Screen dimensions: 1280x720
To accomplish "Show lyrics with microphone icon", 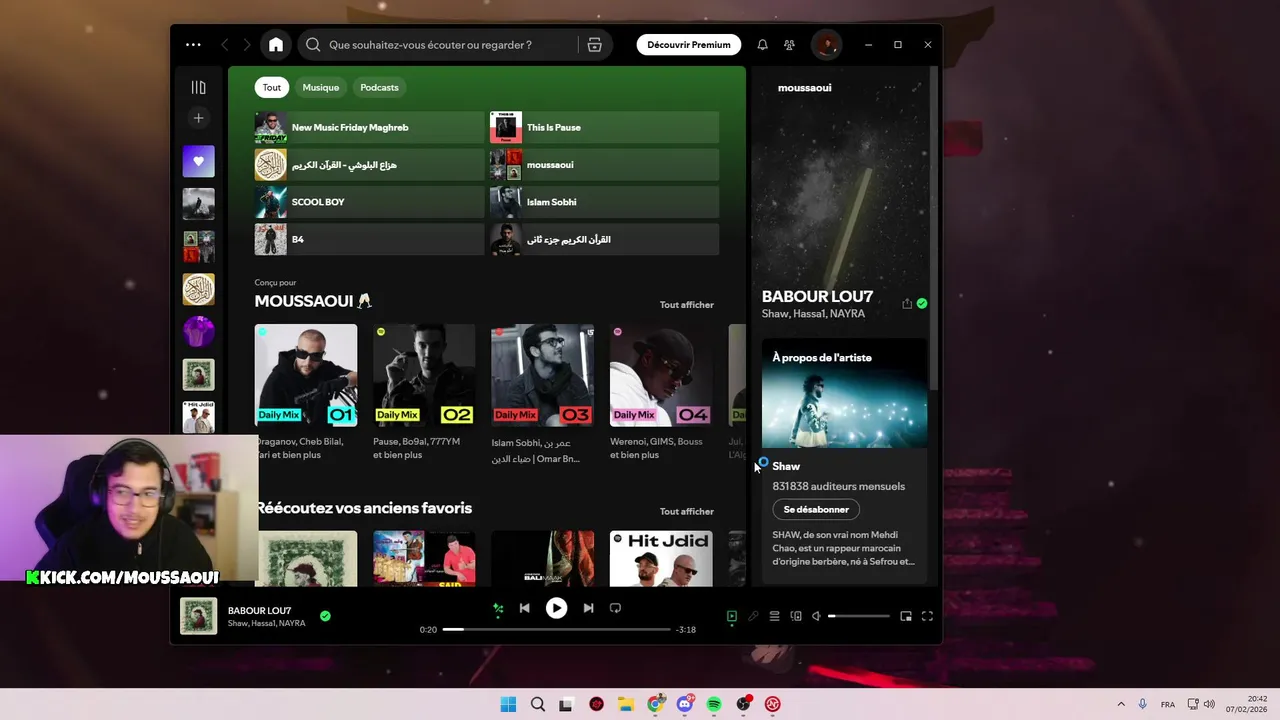I will pyautogui.click(x=753, y=617).
